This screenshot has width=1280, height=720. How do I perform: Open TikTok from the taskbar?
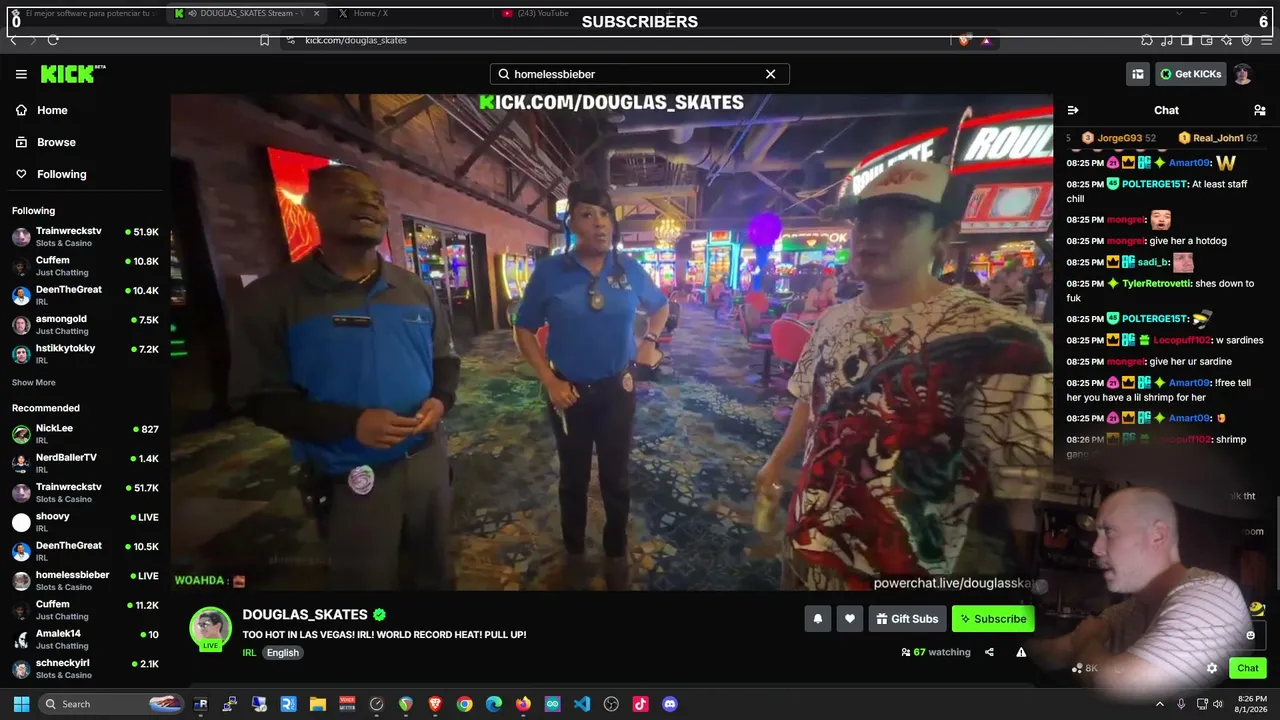tap(641, 704)
